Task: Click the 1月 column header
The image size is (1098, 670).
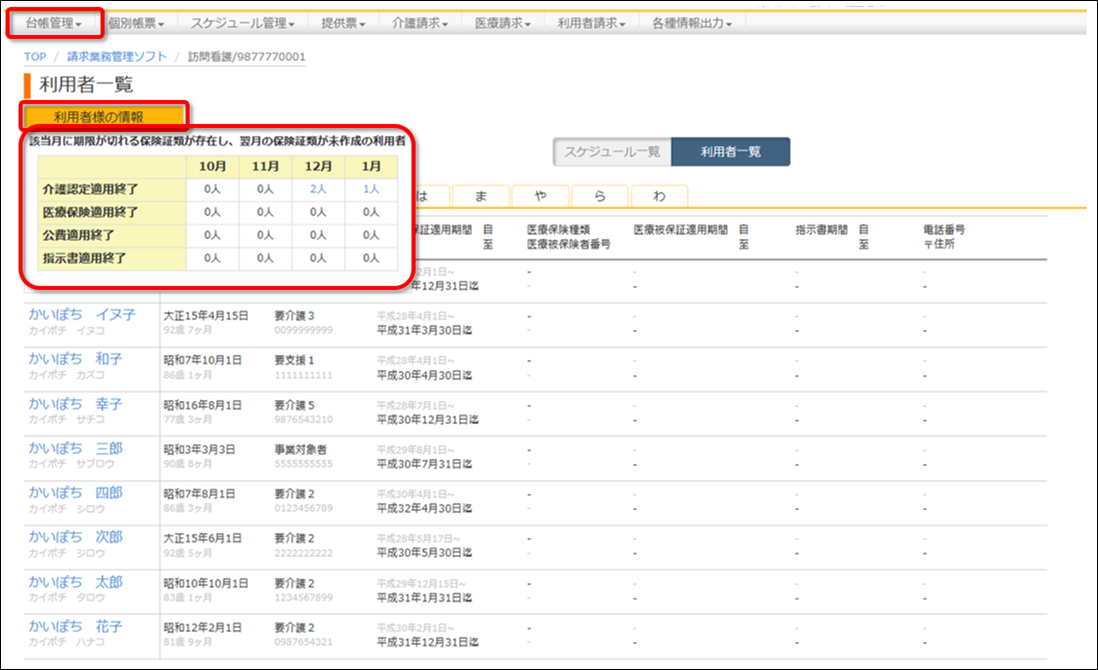Action: click(x=371, y=166)
